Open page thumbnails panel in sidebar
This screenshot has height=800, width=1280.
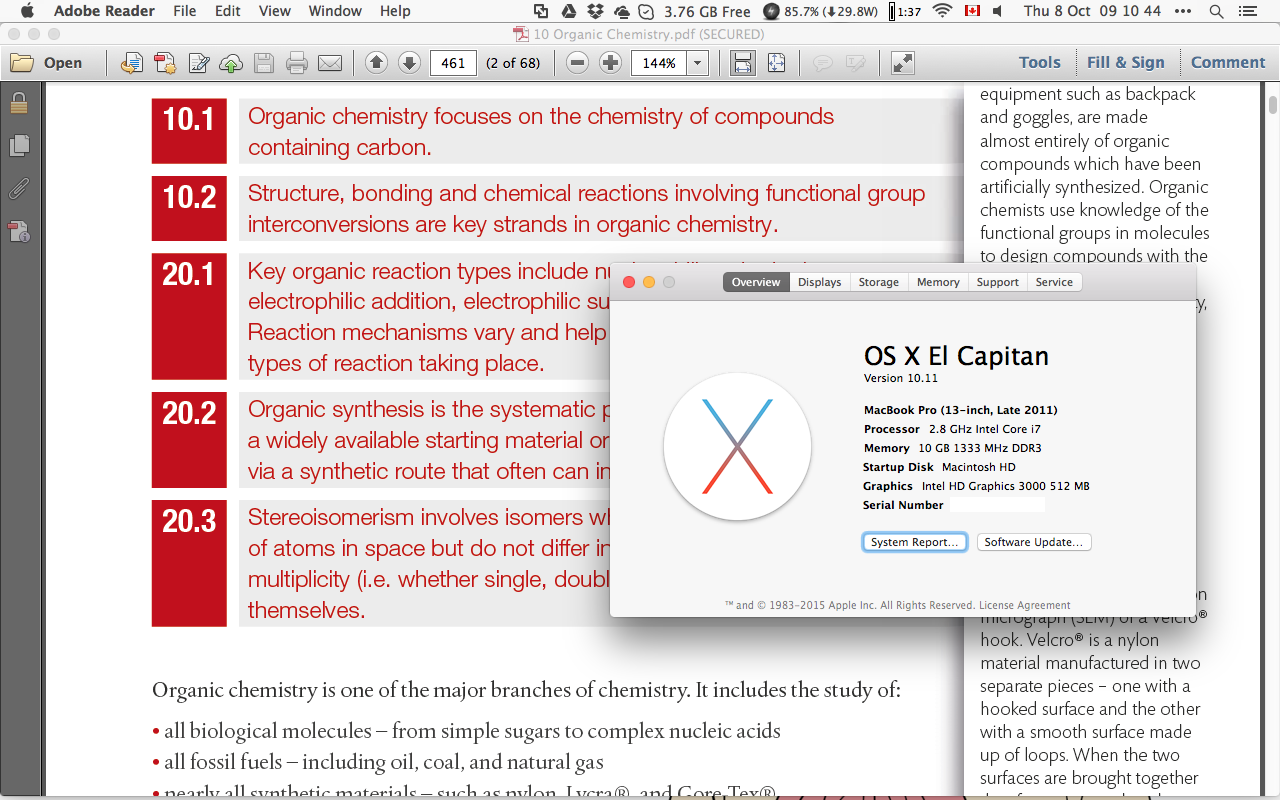tap(19, 145)
